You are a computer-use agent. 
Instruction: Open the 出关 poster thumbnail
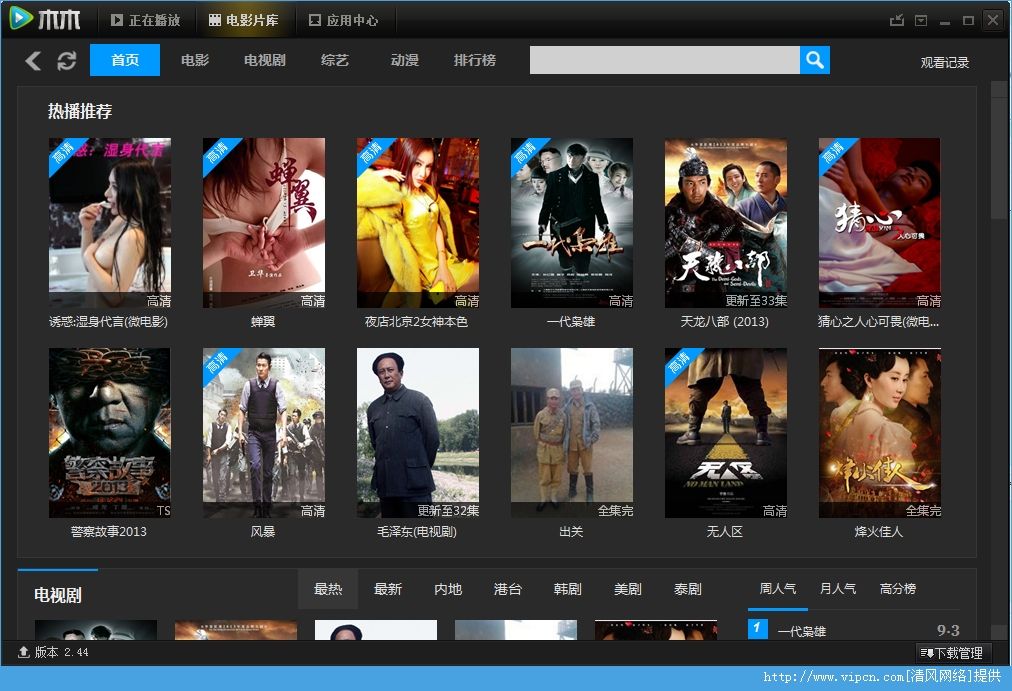(x=571, y=433)
